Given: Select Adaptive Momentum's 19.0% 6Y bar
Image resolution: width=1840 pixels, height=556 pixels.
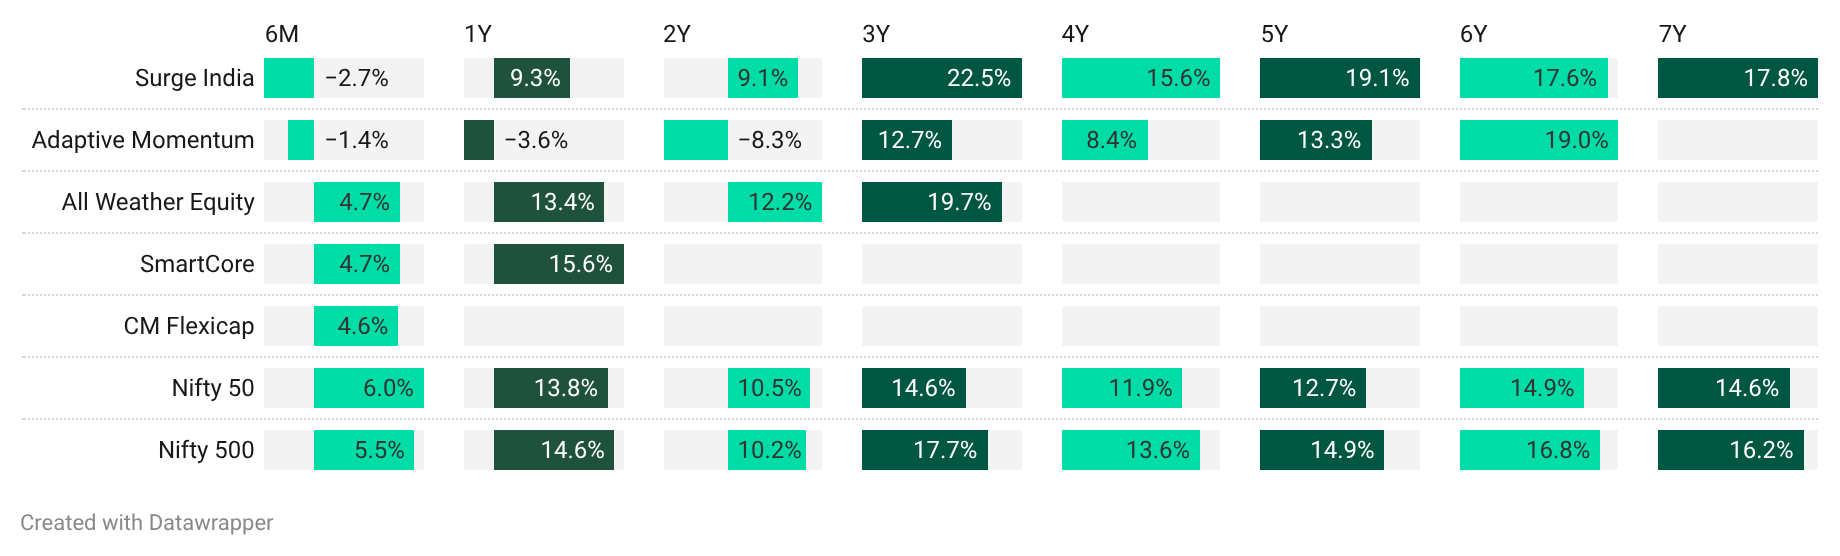Looking at the screenshot, I should click(1538, 140).
